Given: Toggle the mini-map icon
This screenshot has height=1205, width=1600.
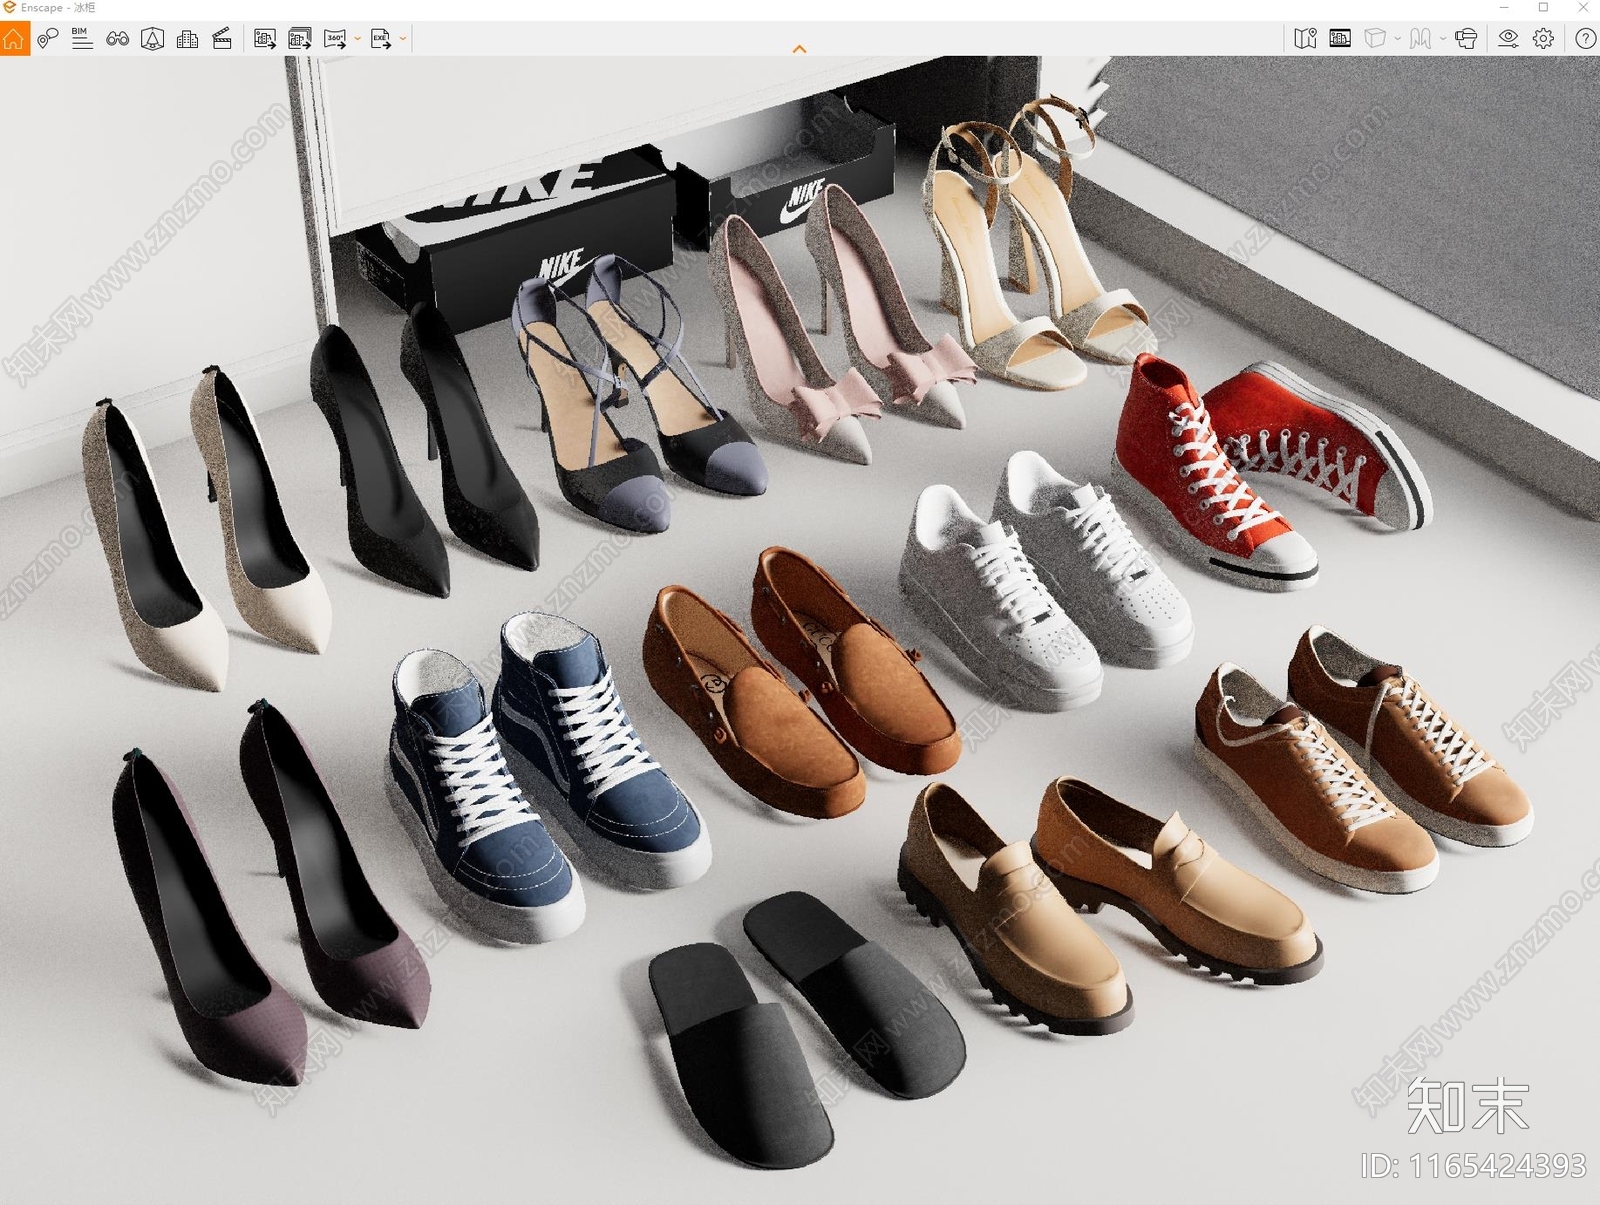Looking at the screenshot, I should 1305,39.
